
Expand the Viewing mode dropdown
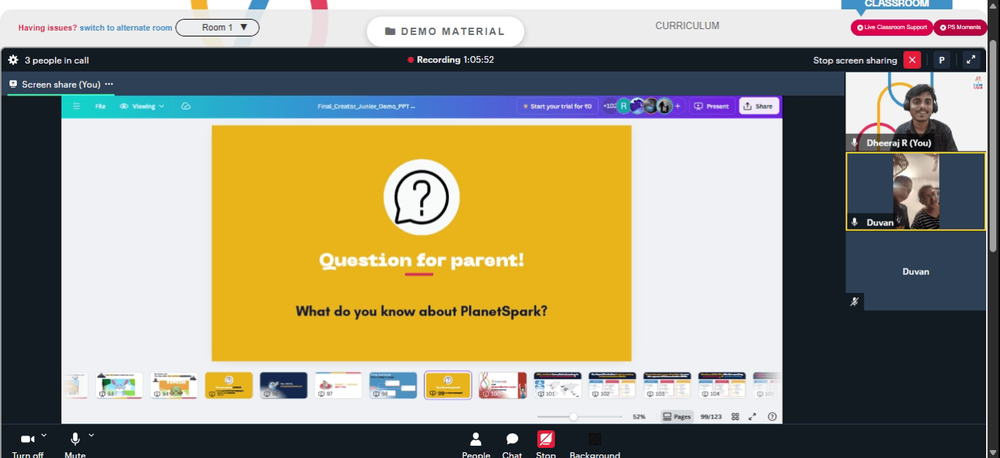(x=142, y=107)
